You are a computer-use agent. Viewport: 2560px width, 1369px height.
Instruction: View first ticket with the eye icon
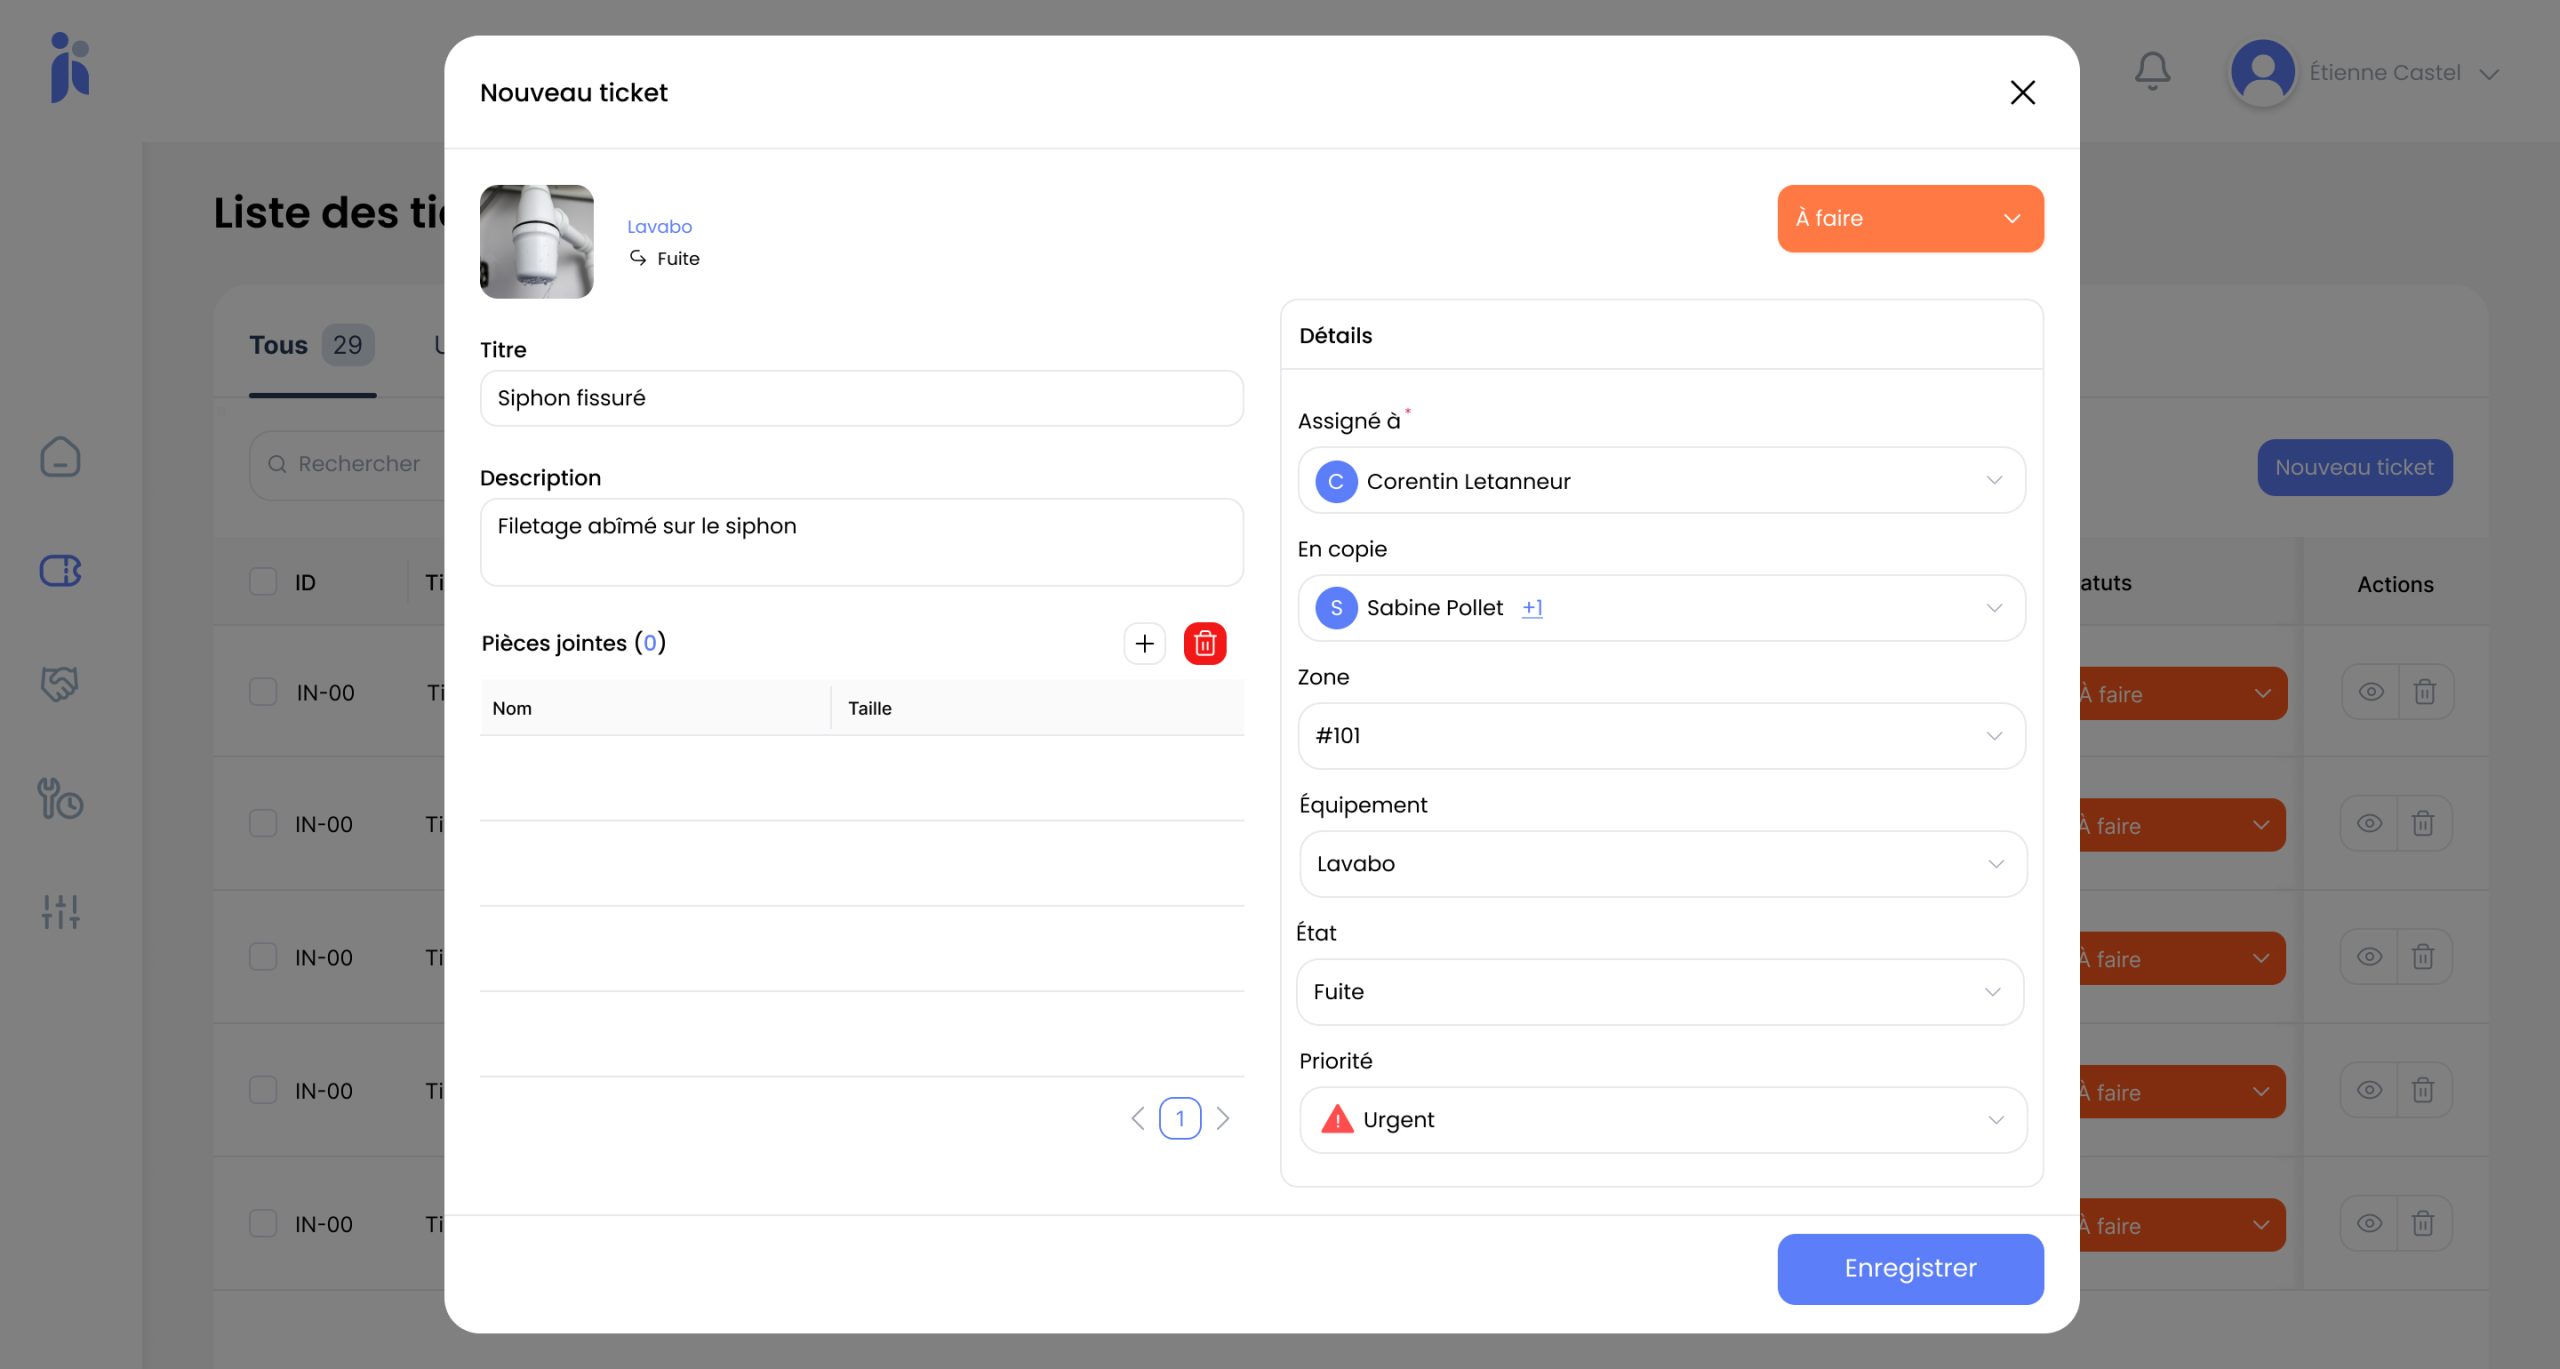tap(2370, 692)
